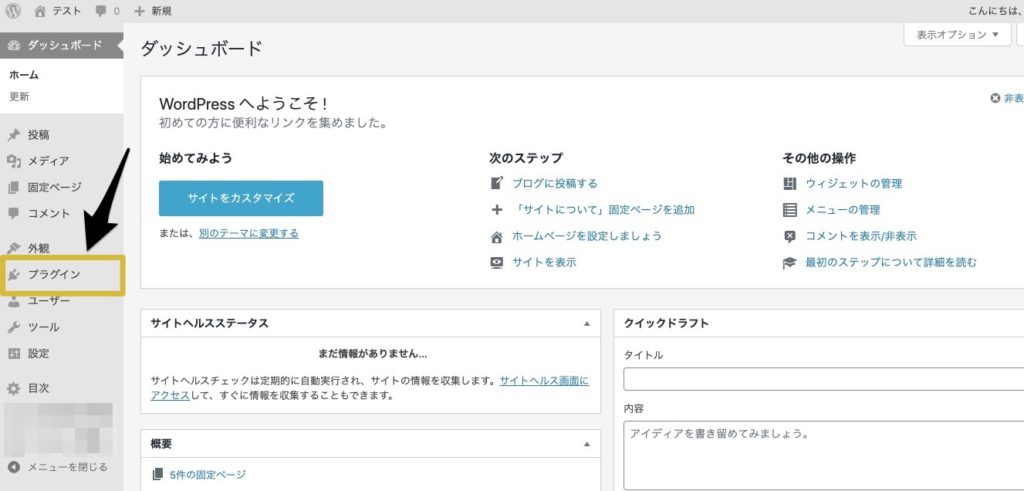The image size is (1024, 491).
Task: Open the ウィジェットの管理 link
Action: (x=854, y=183)
